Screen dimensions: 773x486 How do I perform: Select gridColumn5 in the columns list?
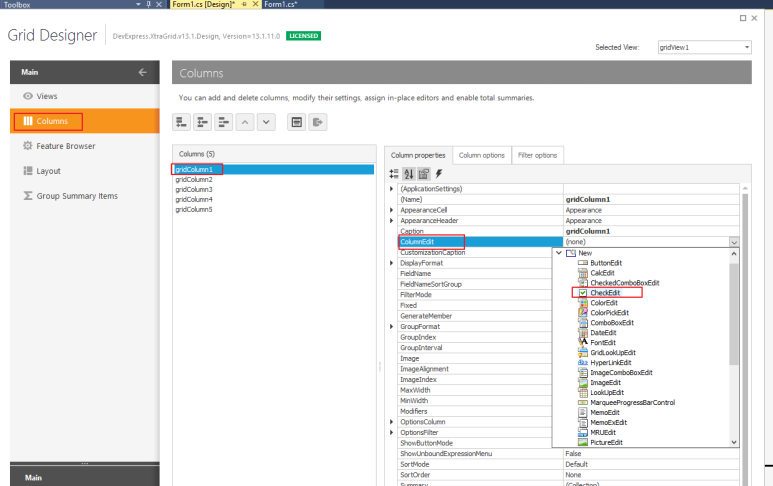(194, 209)
